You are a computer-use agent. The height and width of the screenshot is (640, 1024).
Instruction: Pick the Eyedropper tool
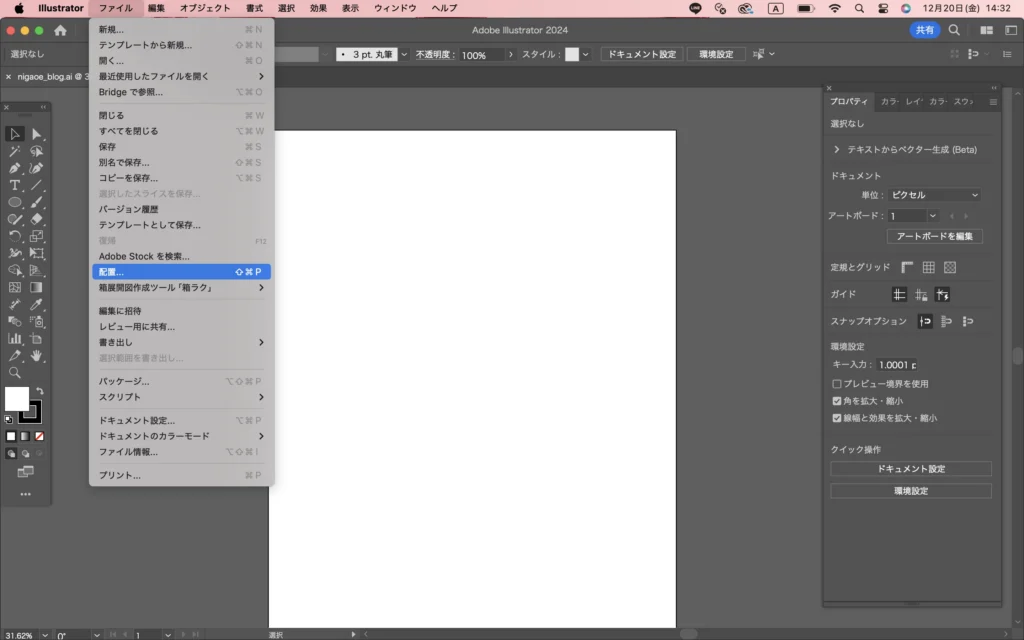37,304
